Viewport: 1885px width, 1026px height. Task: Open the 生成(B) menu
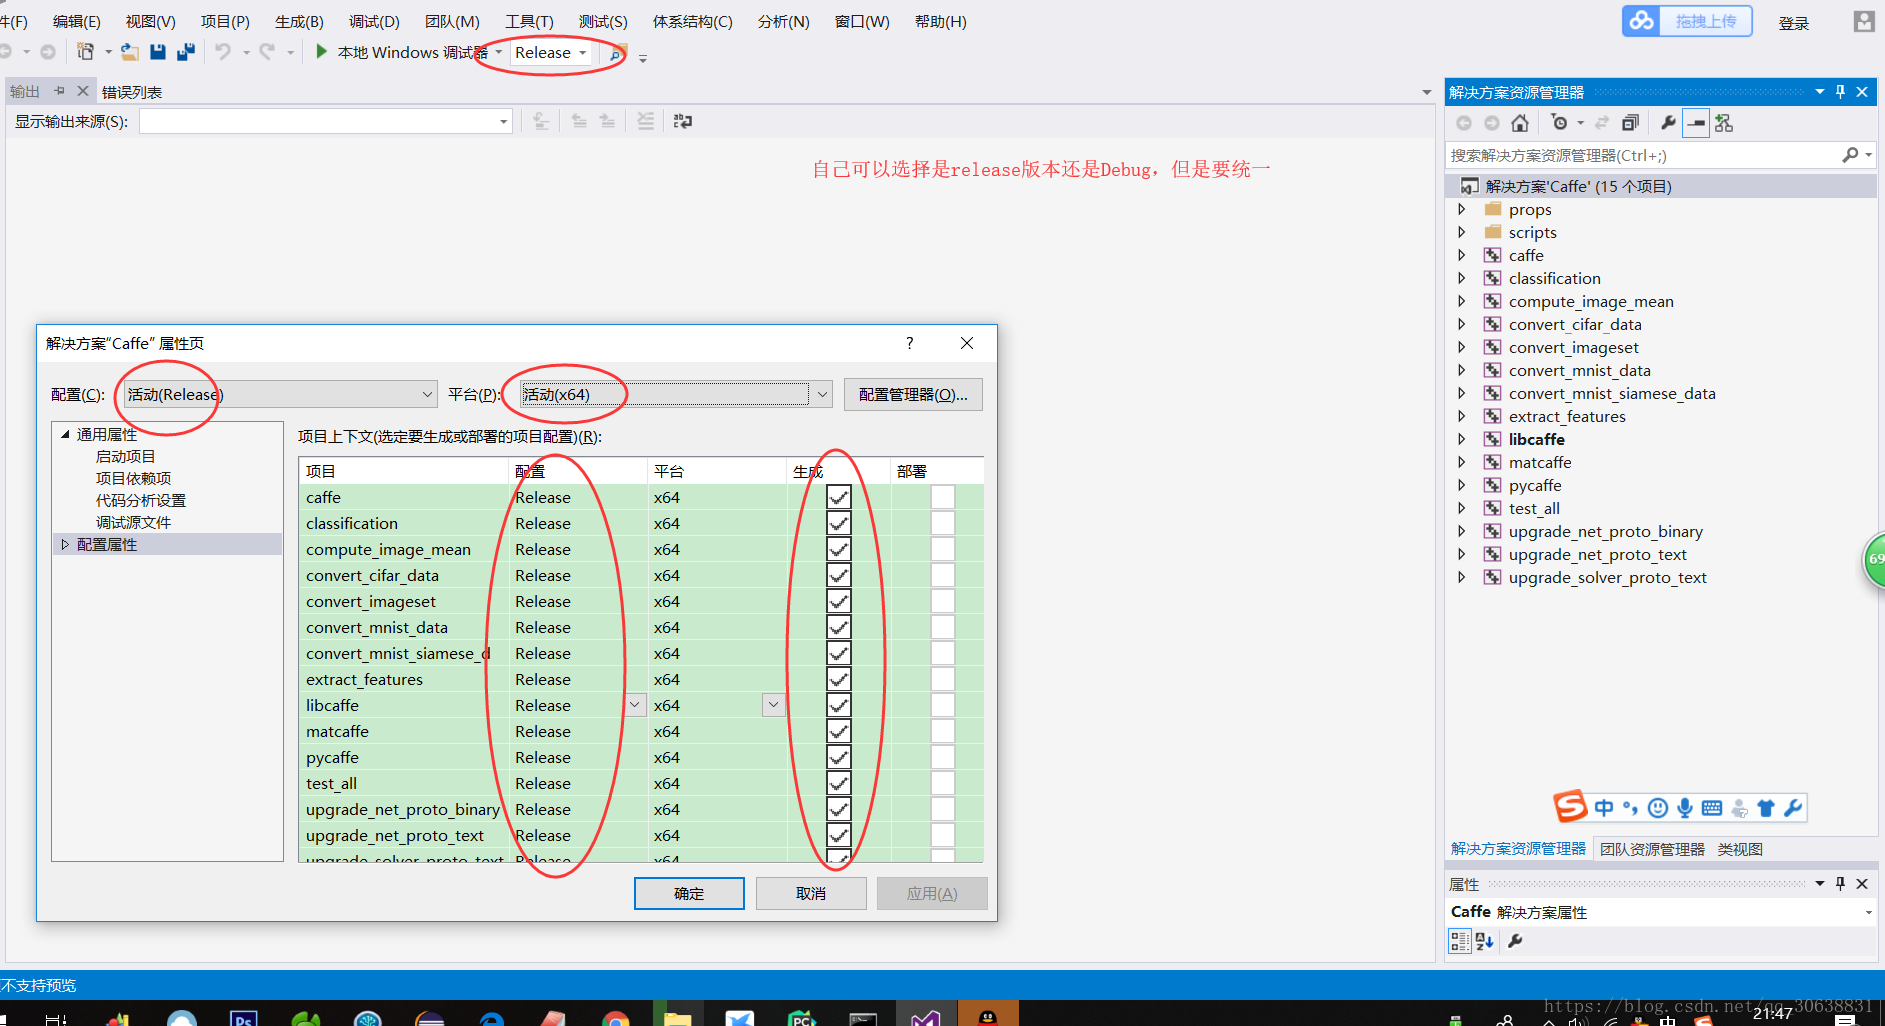pos(299,21)
